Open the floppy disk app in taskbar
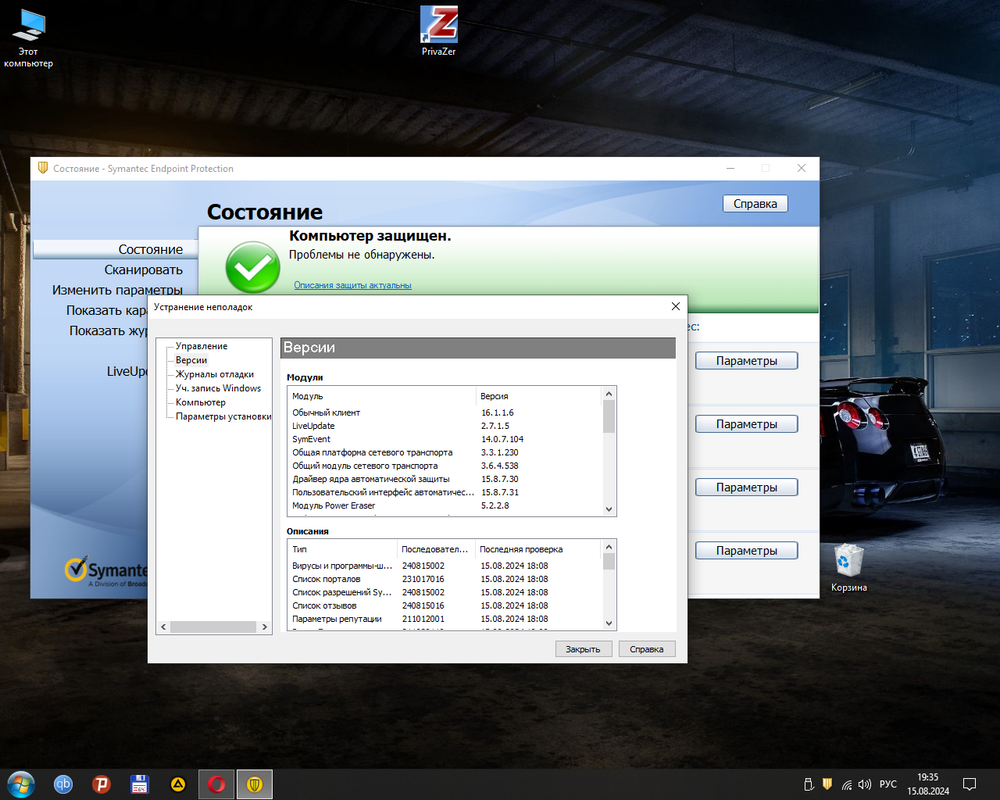The image size is (1000, 800). pos(140,784)
